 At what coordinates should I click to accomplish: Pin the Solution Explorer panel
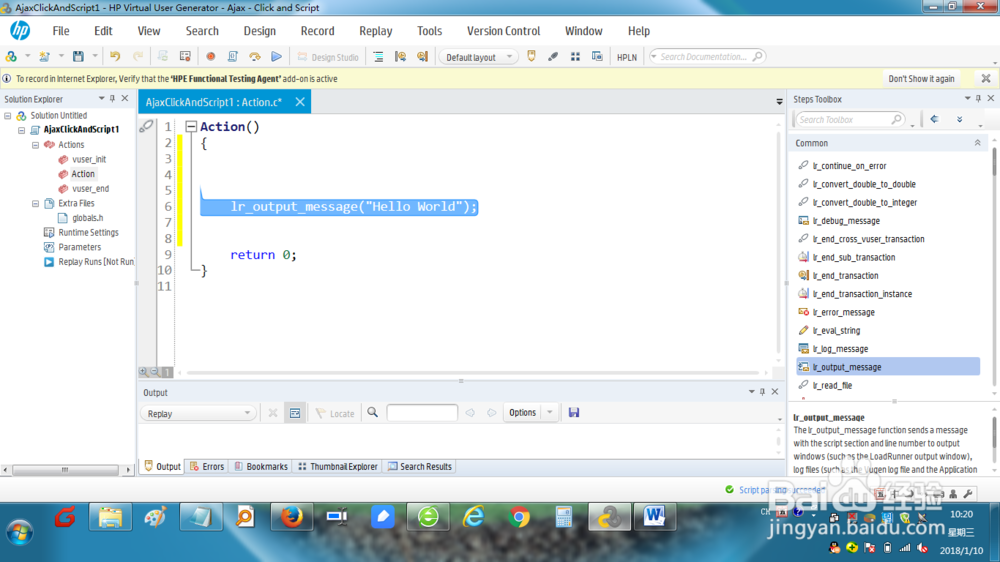pyautogui.click(x=112, y=99)
